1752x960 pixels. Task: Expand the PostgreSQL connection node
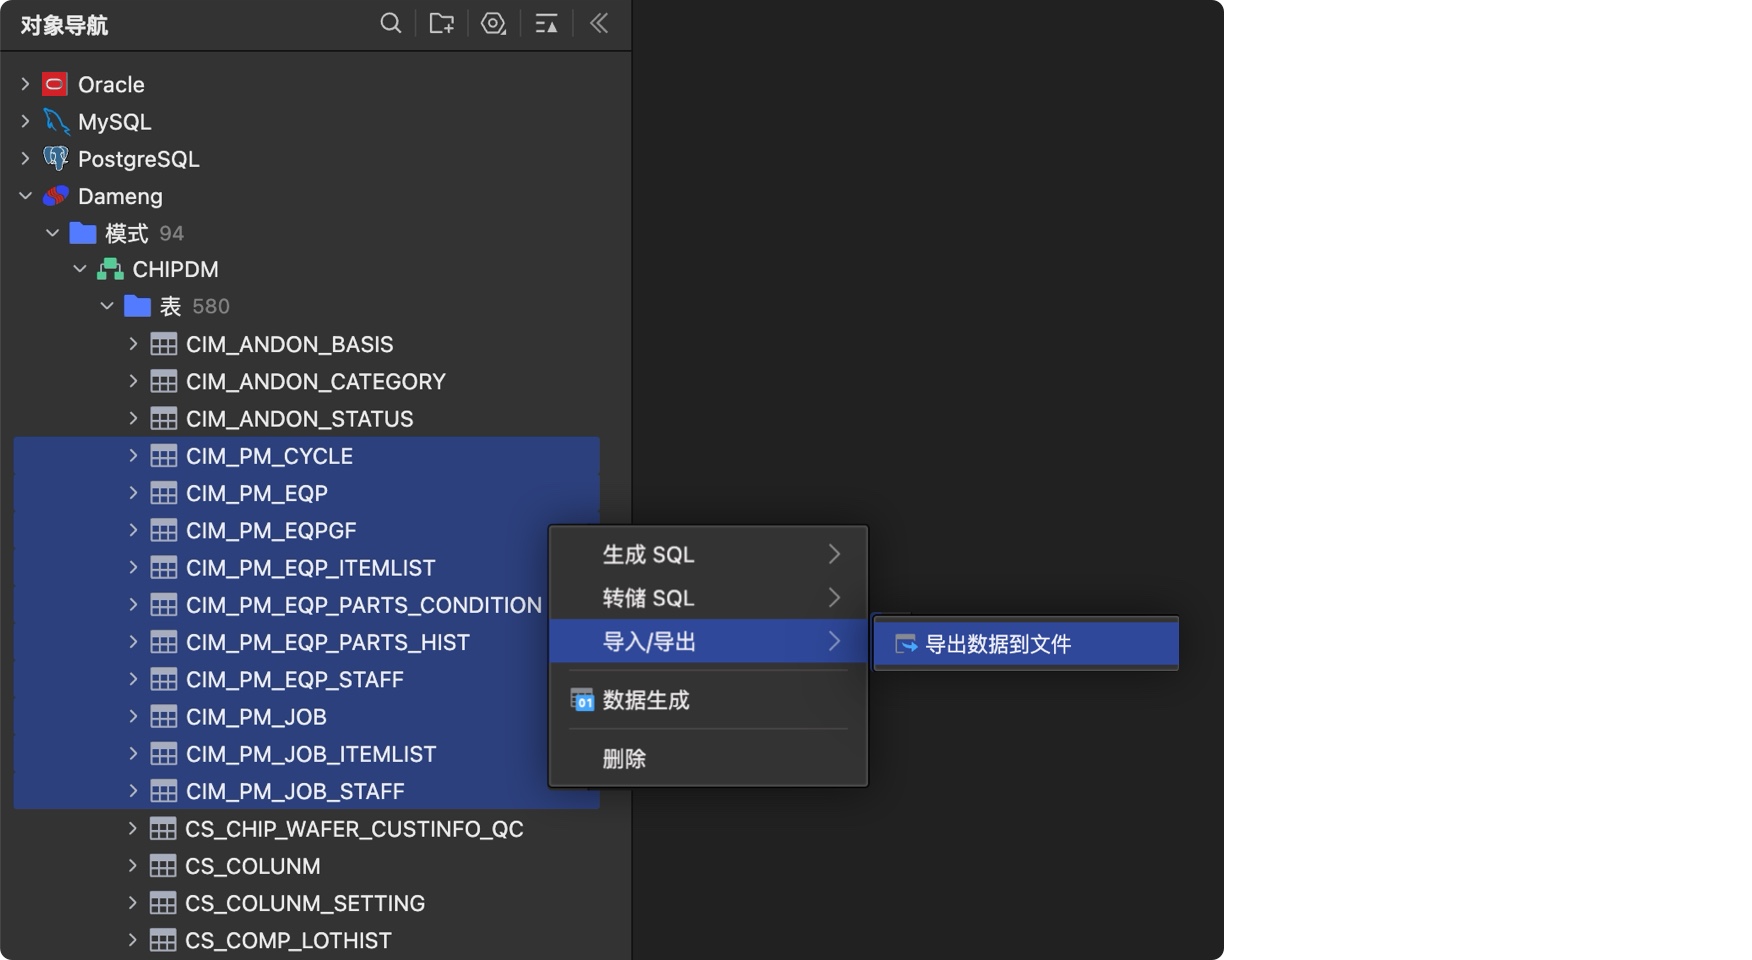tap(25, 158)
